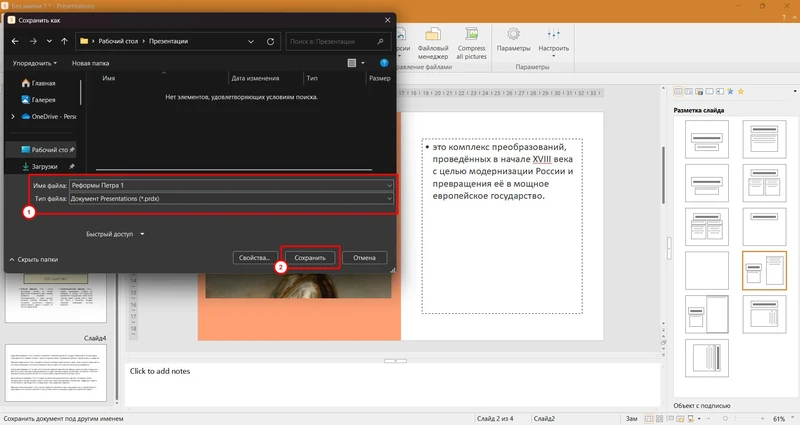The width and height of the screenshot is (800, 425).
Task: Open dialog help question mark
Action: (x=384, y=63)
